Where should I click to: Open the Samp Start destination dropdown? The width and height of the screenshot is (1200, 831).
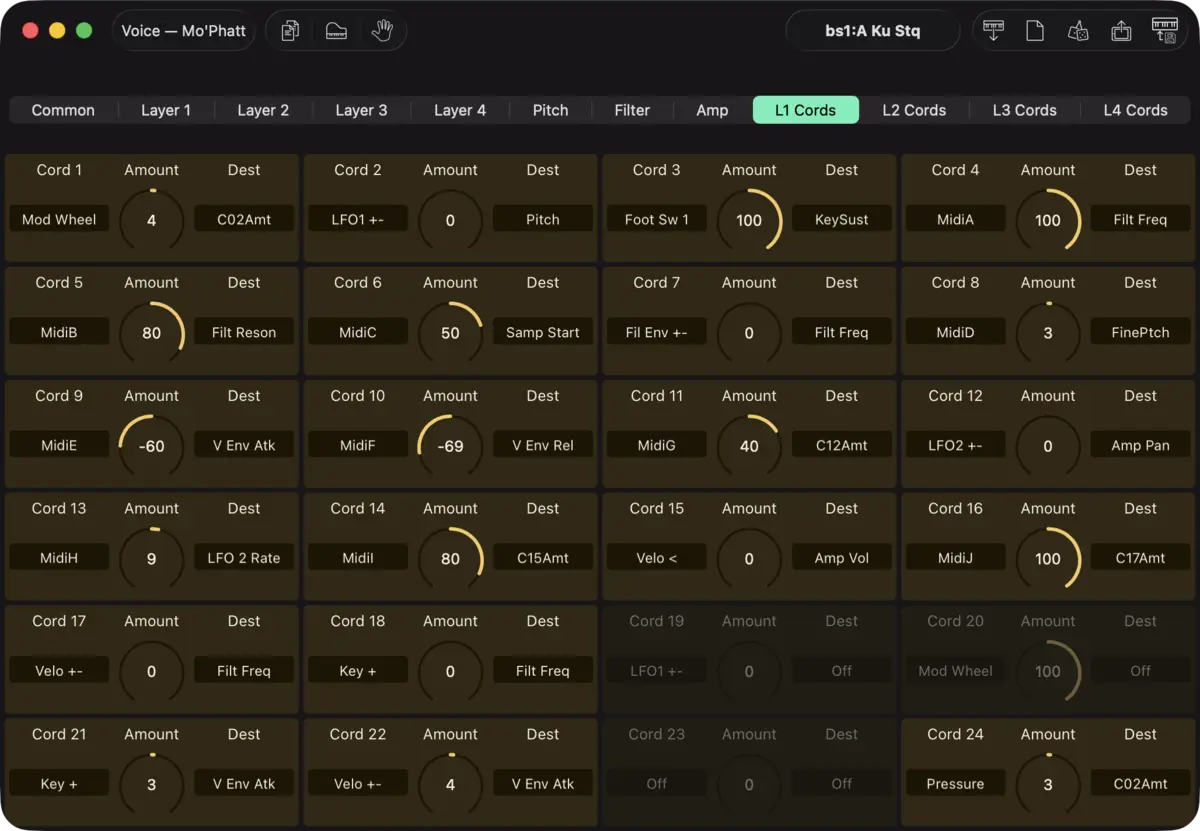click(543, 332)
